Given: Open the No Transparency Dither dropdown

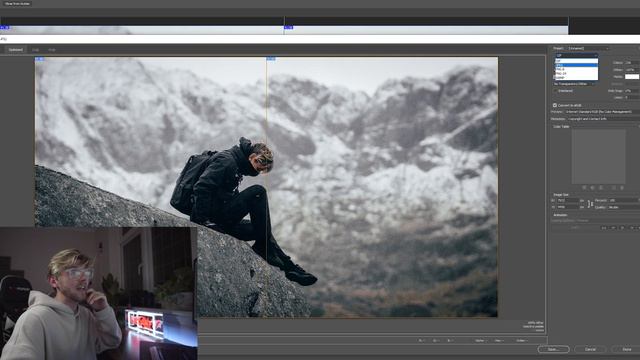Looking at the screenshot, I should (574, 84).
